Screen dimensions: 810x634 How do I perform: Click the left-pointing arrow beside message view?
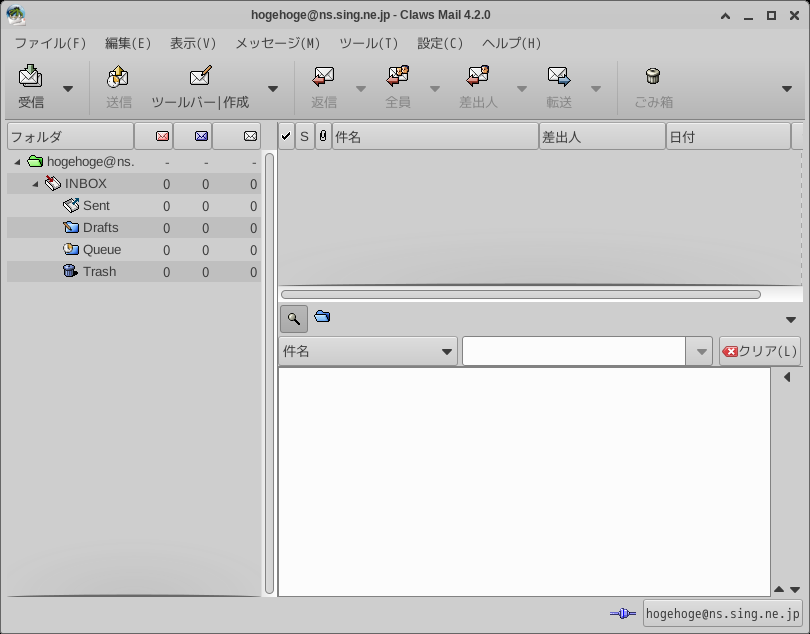click(787, 377)
